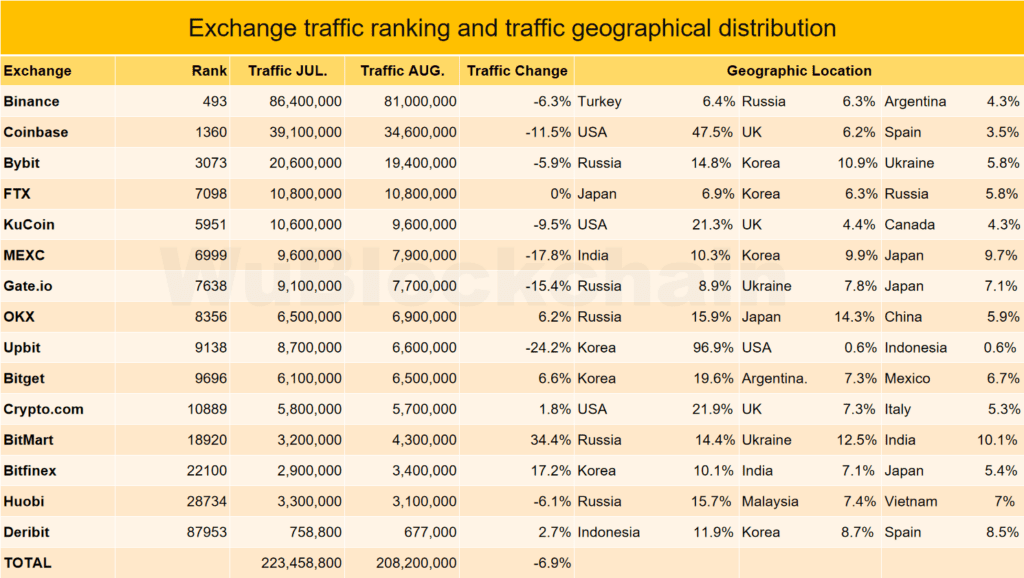Click the 'Exchange' column header

[37, 71]
